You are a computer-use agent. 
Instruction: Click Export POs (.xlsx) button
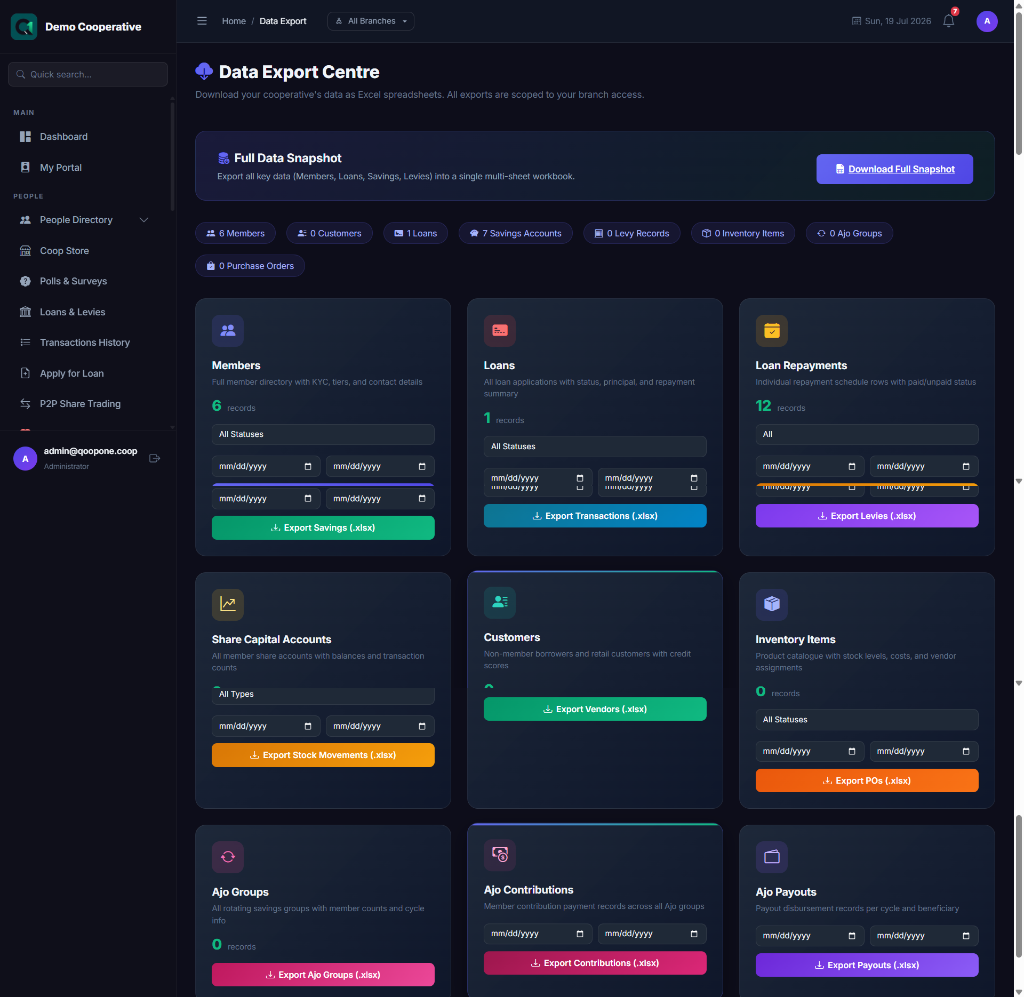tap(867, 781)
